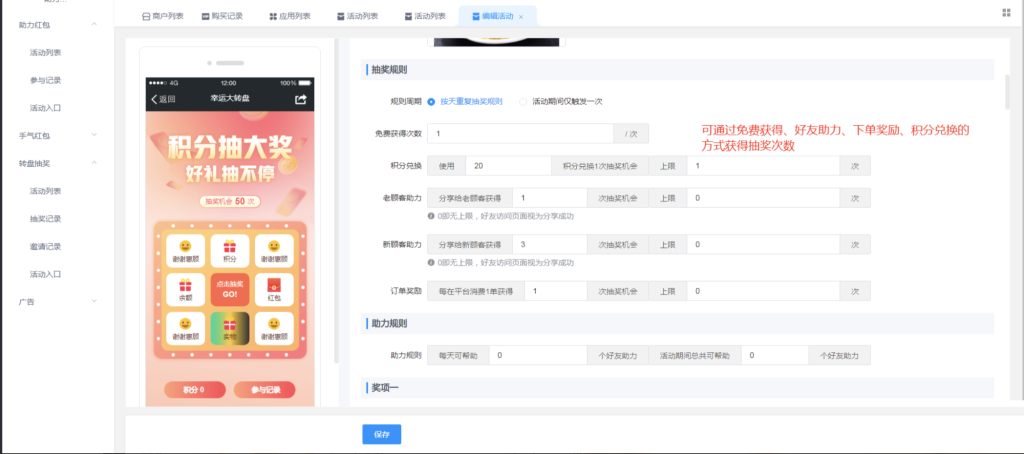Click the 红包 red envelope prize tile

coord(273,290)
